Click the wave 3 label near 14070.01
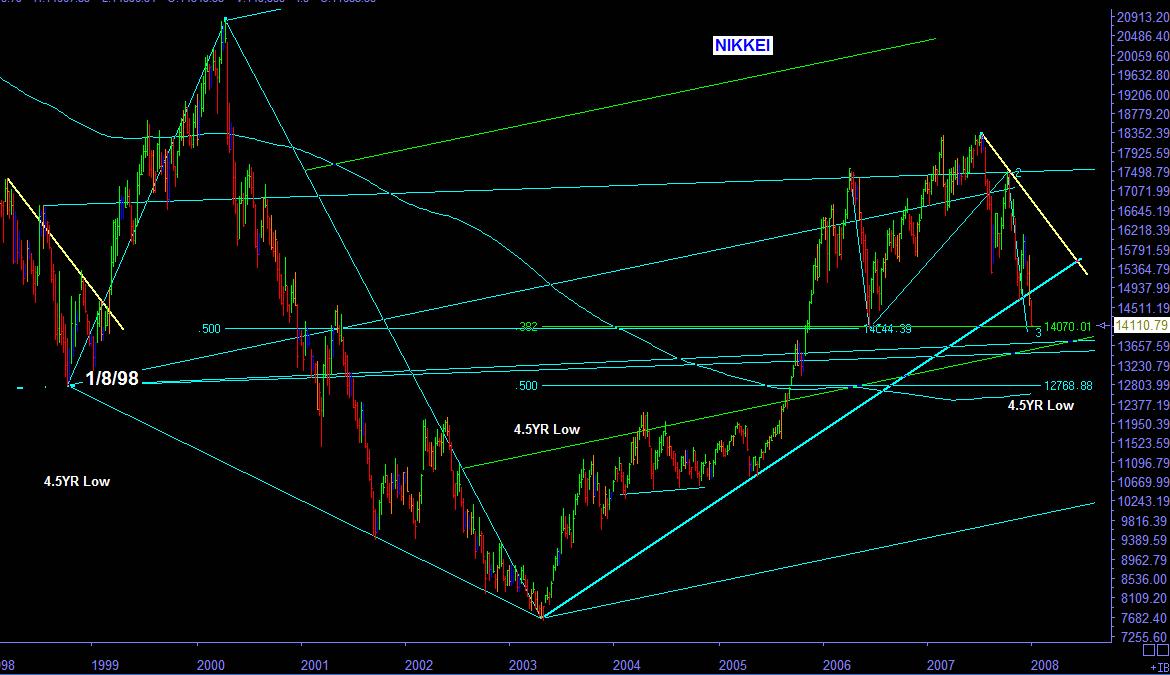The height and width of the screenshot is (675, 1170). (x=1039, y=333)
